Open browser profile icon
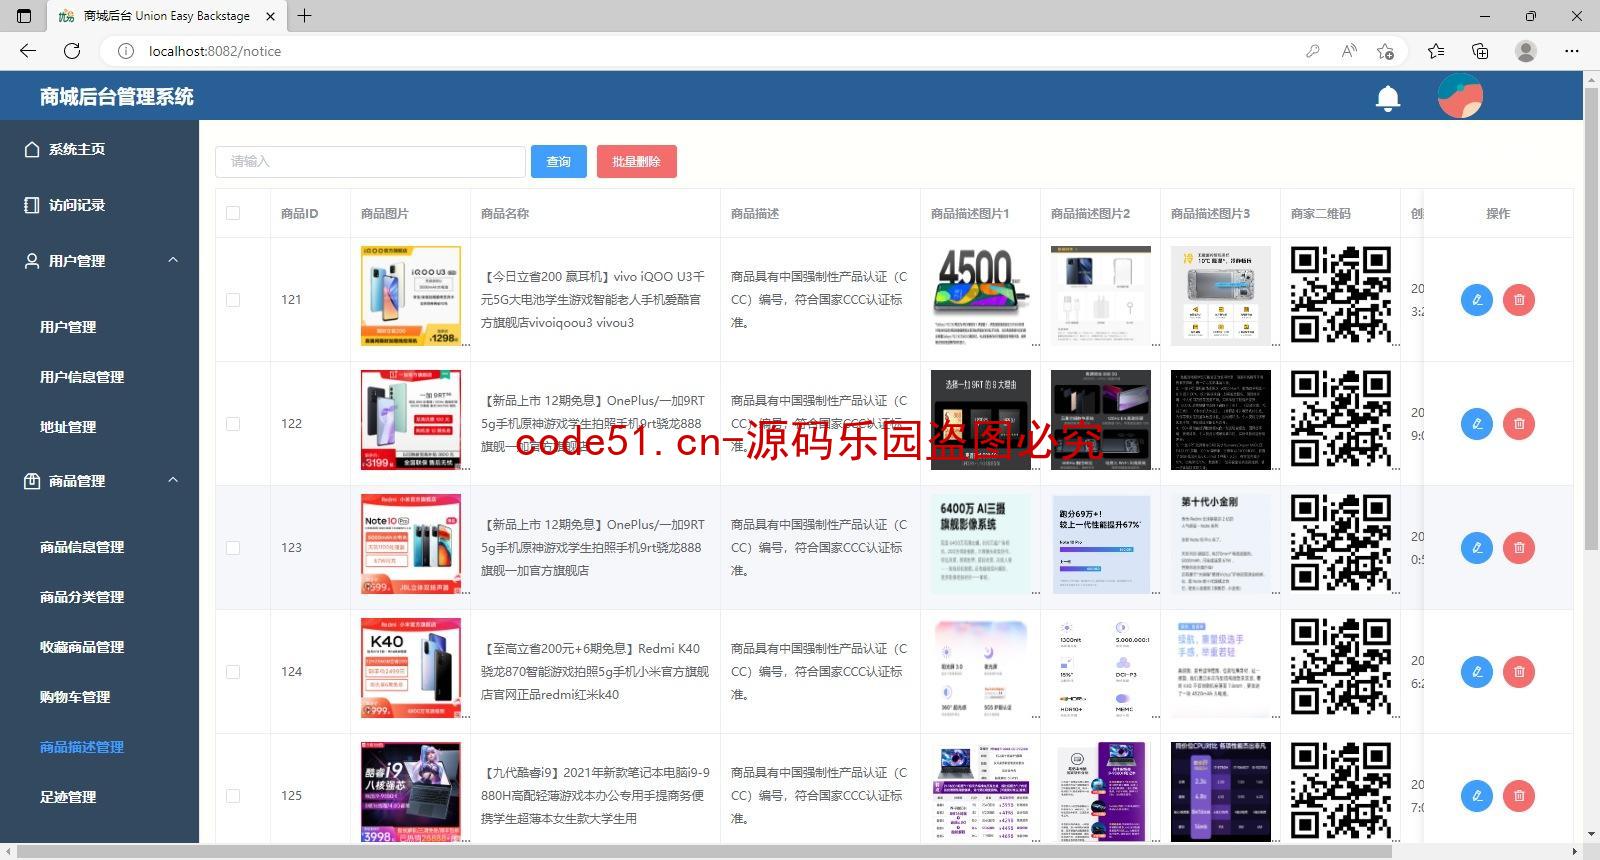The height and width of the screenshot is (860, 1600). (1526, 51)
